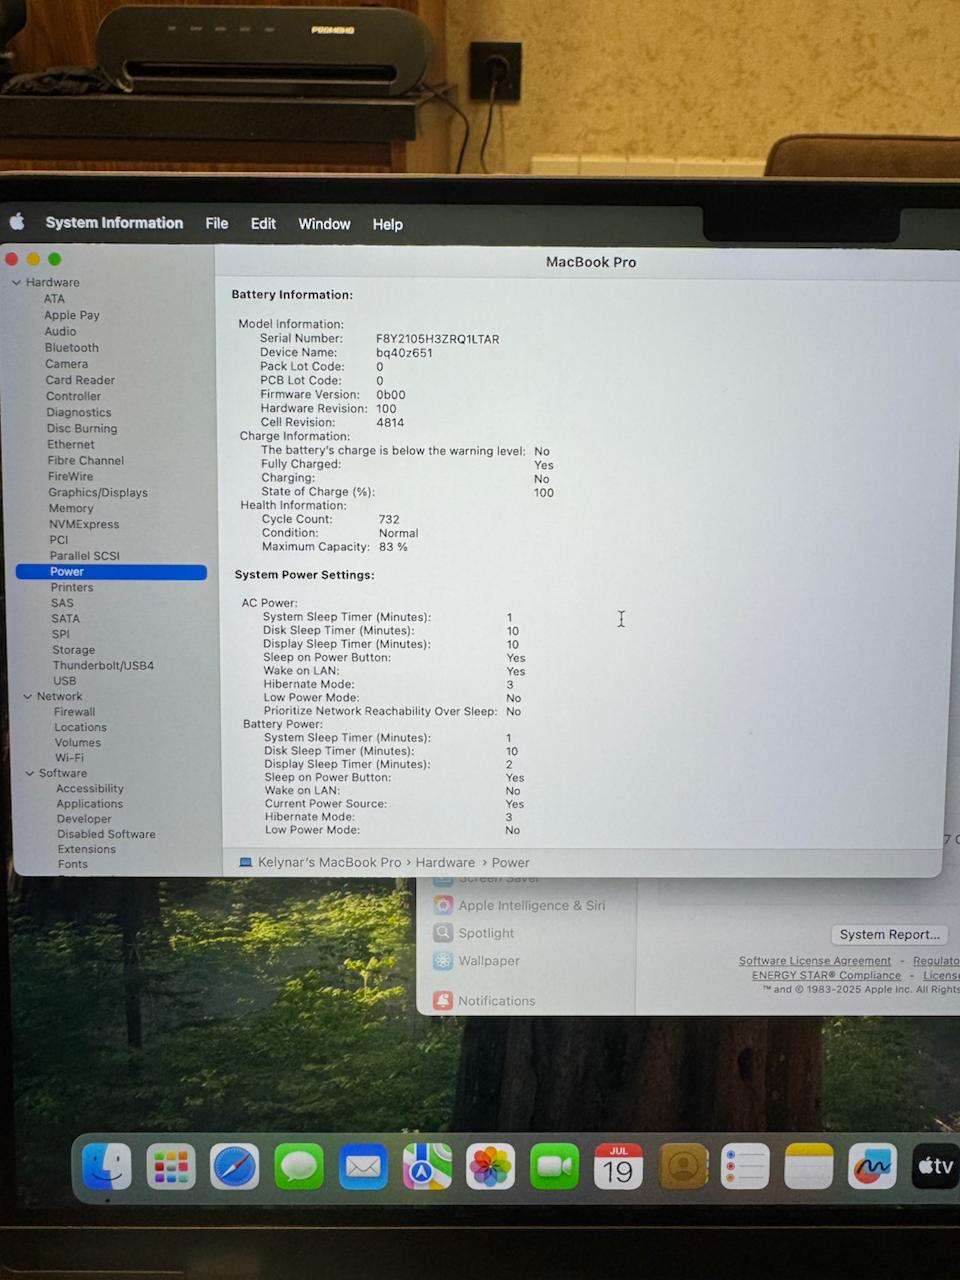Open Software License Agreement link
This screenshot has width=960, height=1280.
pyautogui.click(x=815, y=961)
